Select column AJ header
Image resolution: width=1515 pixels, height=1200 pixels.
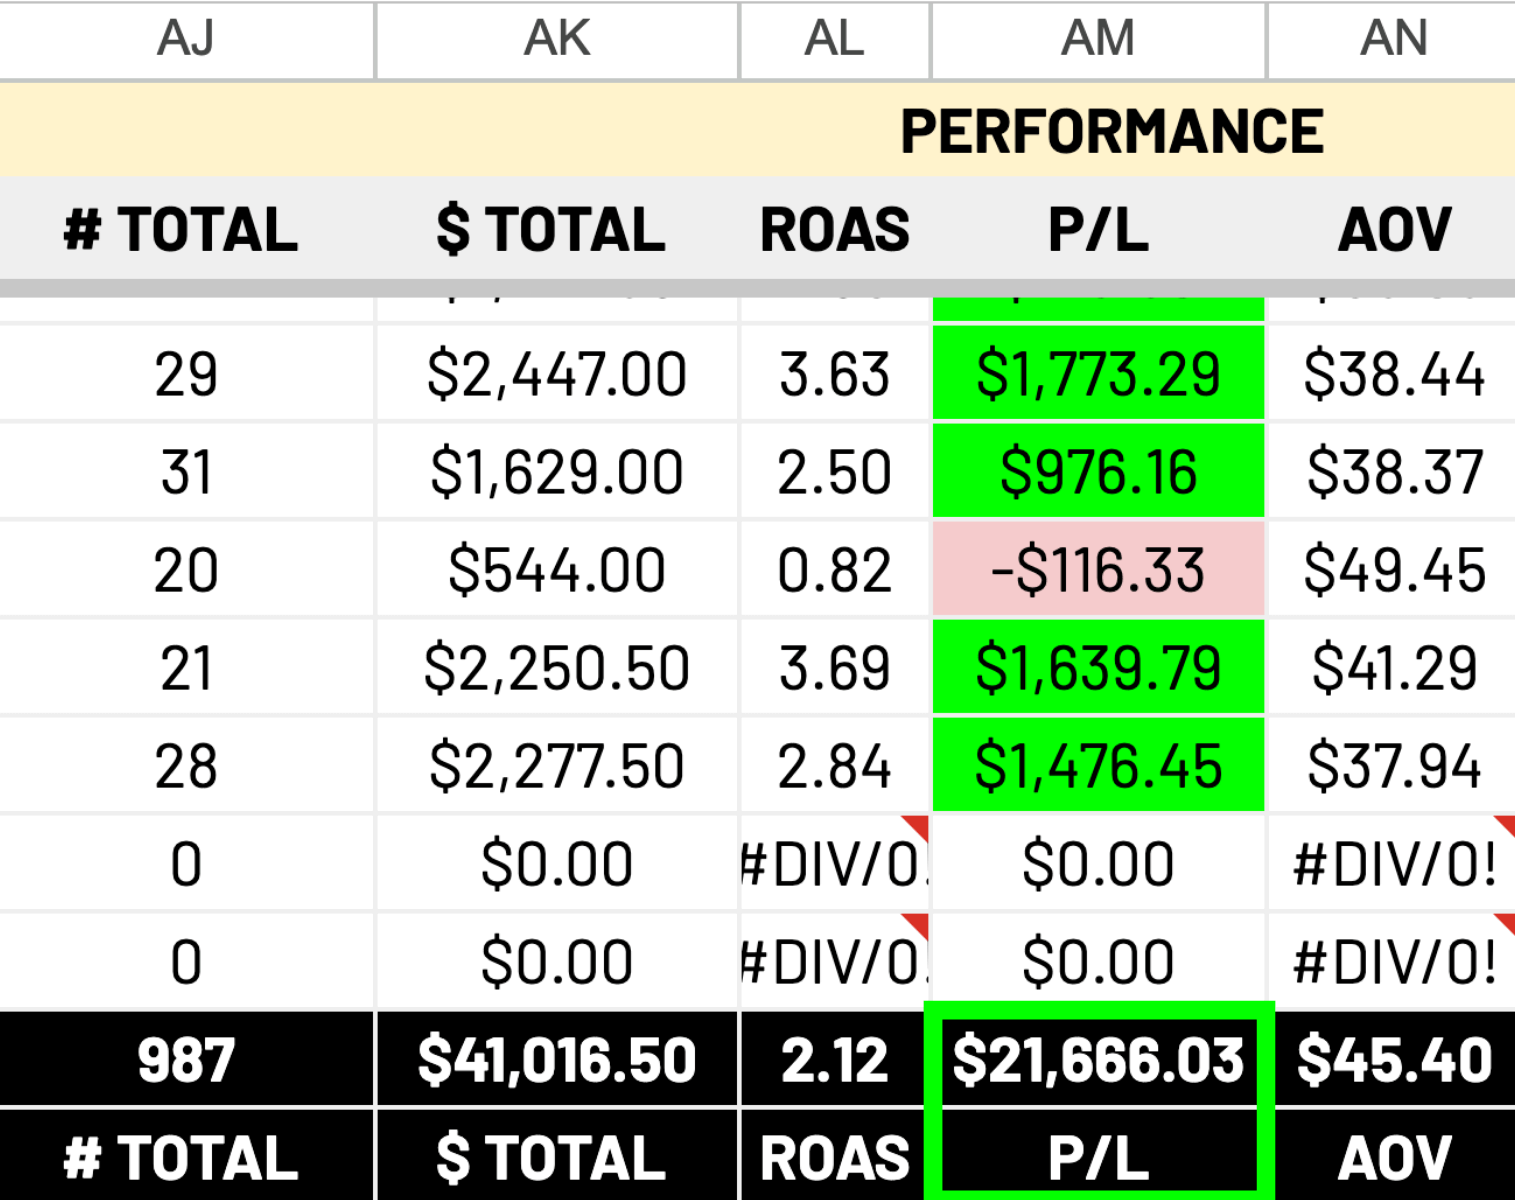click(x=186, y=40)
